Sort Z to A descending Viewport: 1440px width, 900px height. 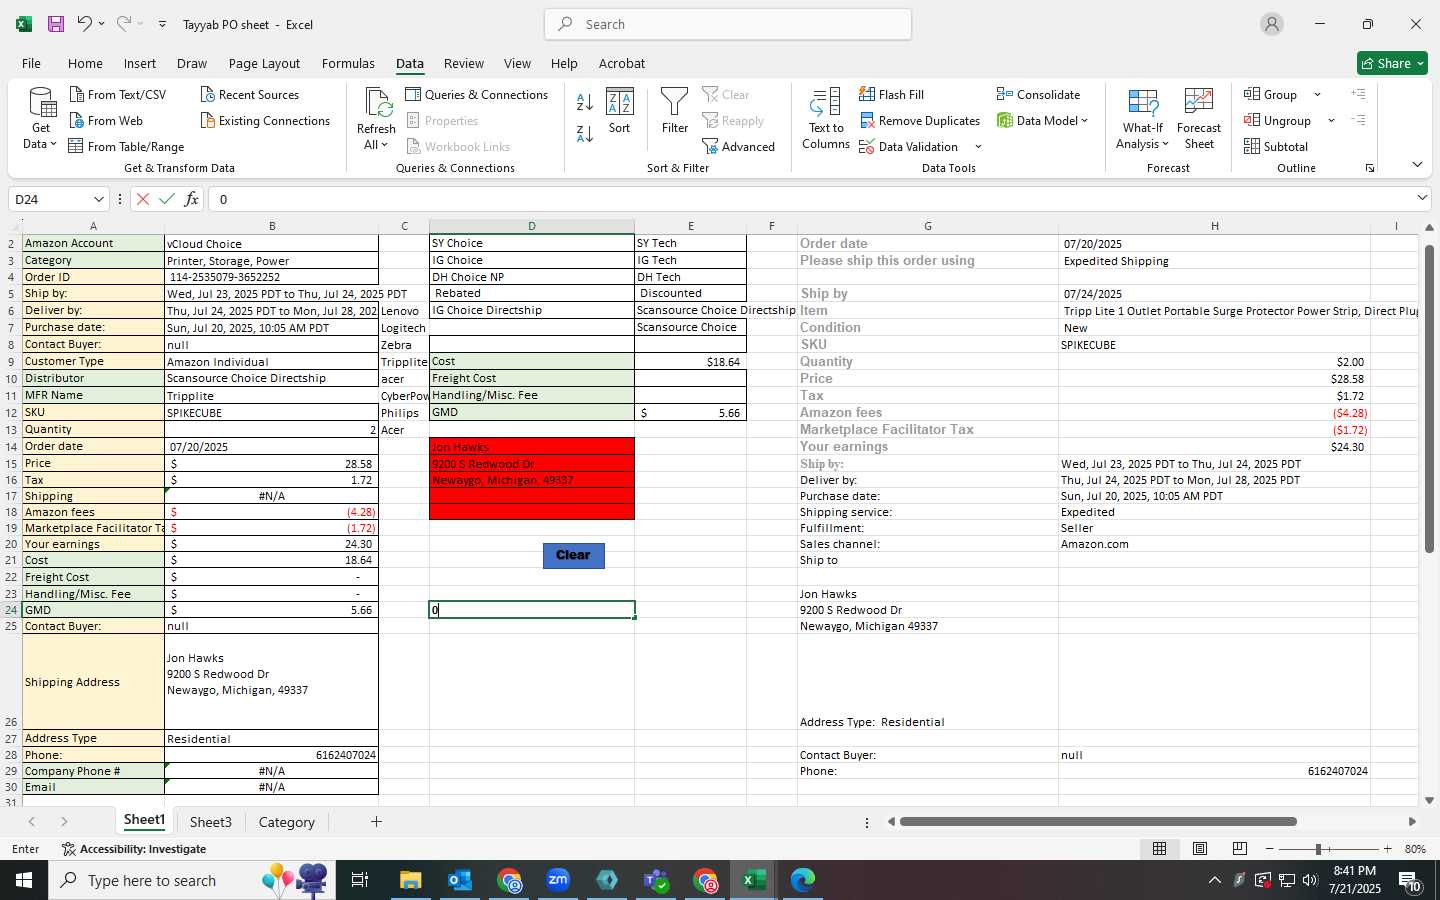(585, 133)
